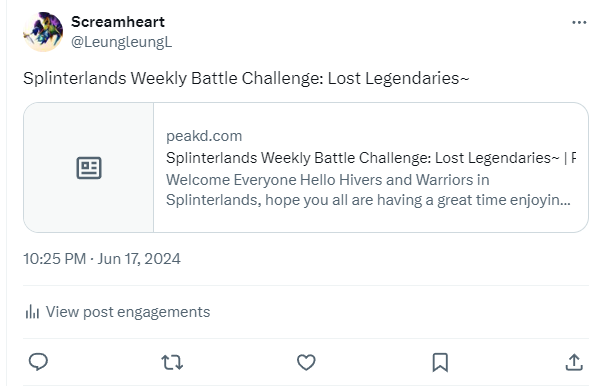
Task: Click the bar chart analytics icon
Action: coord(32,312)
